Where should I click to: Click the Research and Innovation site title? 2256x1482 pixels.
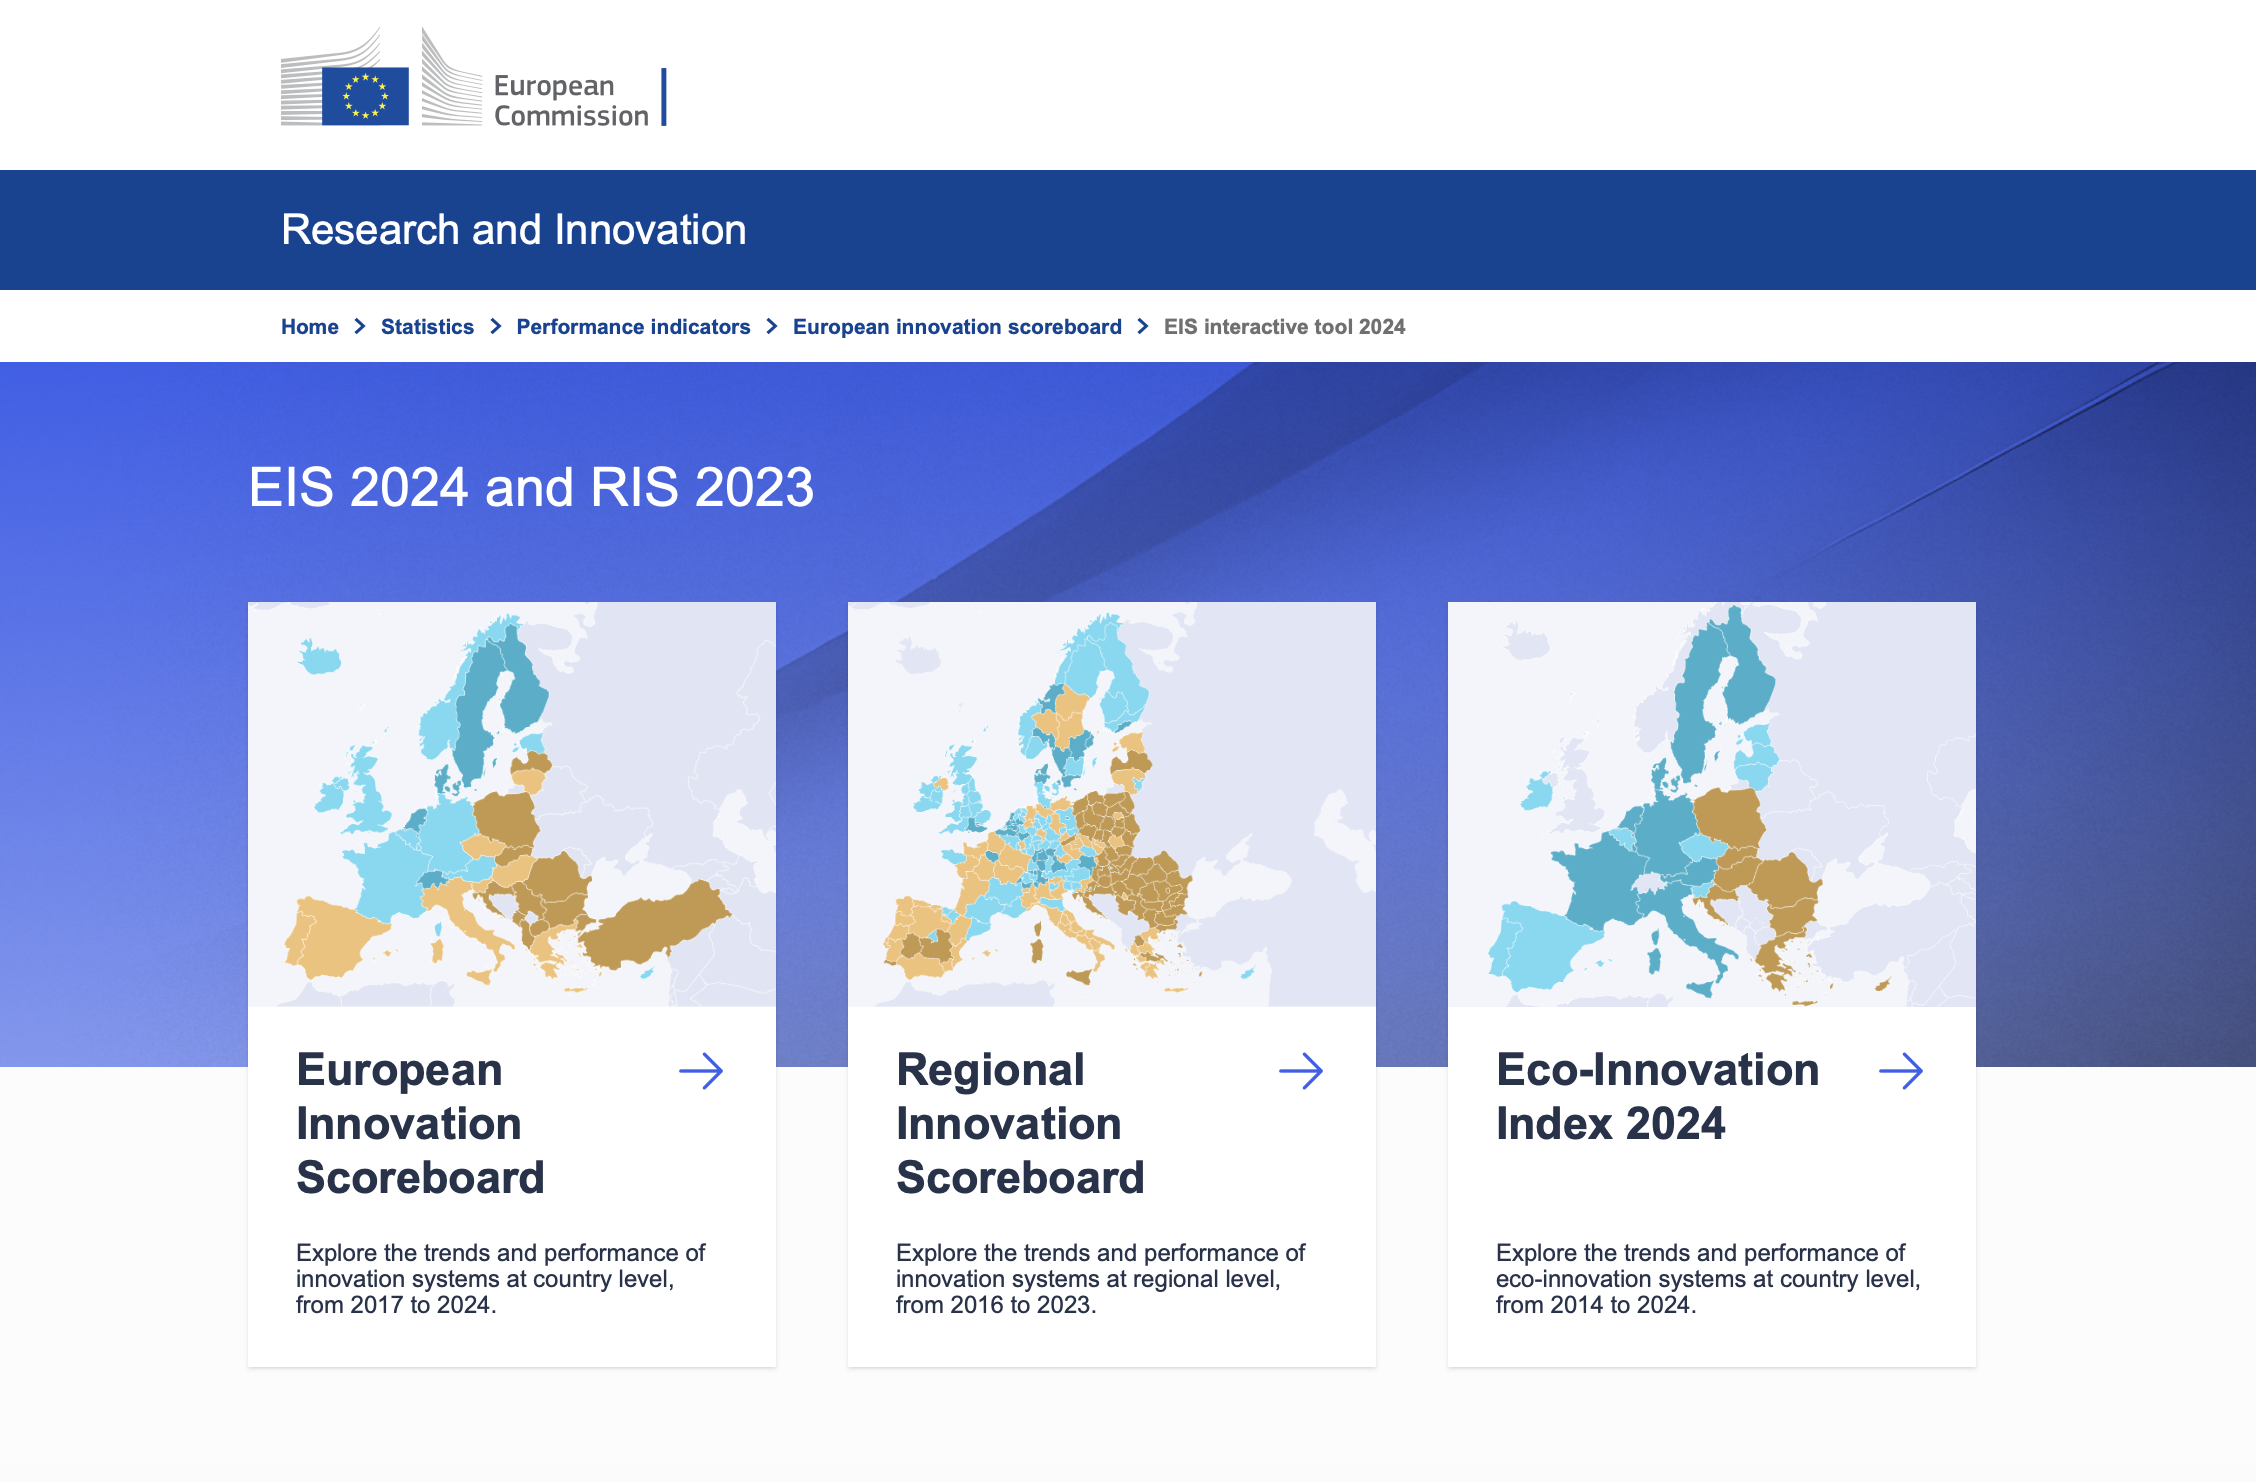point(513,230)
